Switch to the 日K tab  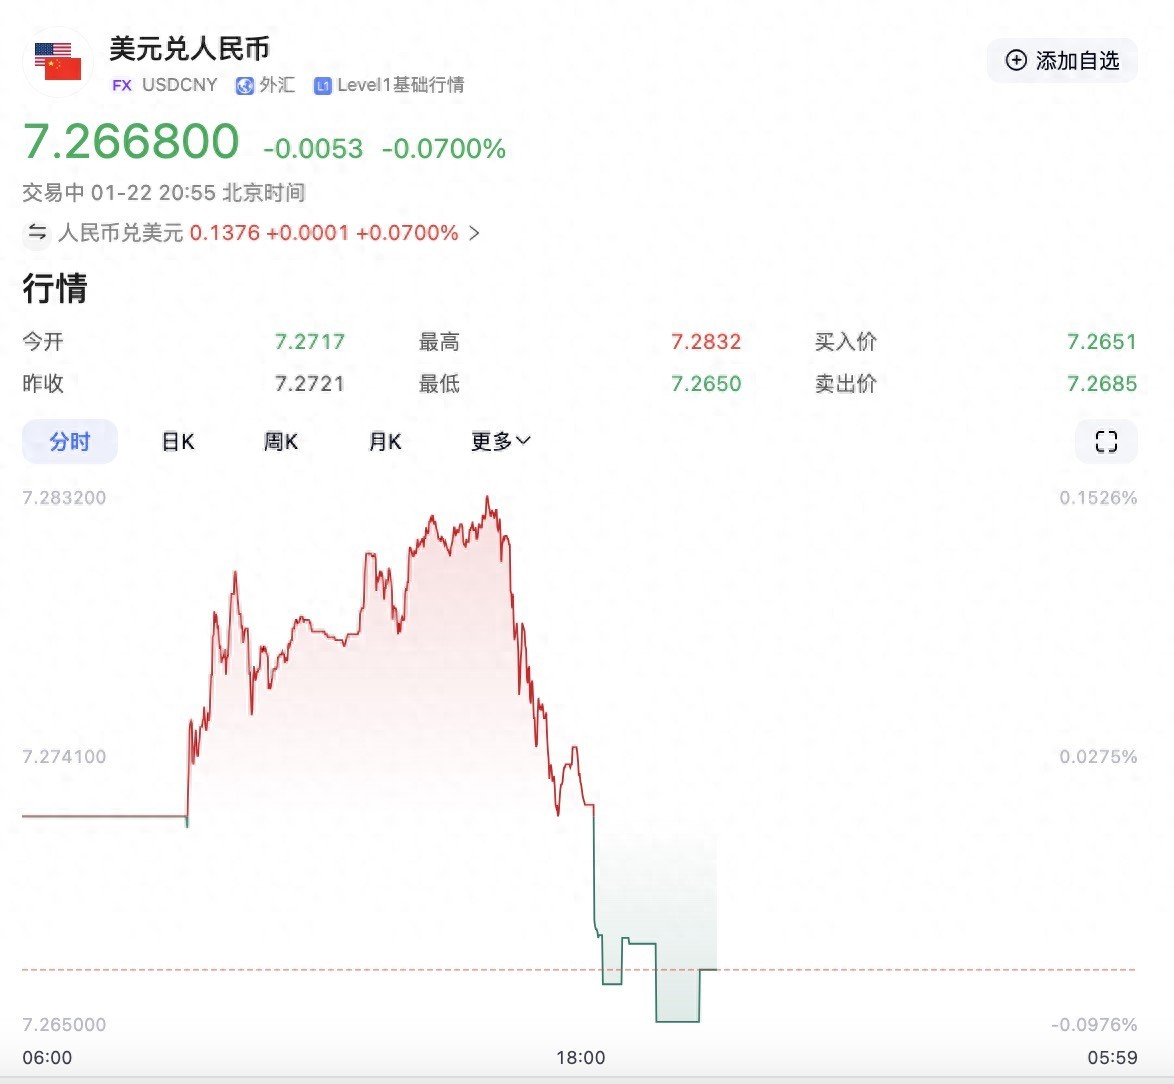coord(178,442)
